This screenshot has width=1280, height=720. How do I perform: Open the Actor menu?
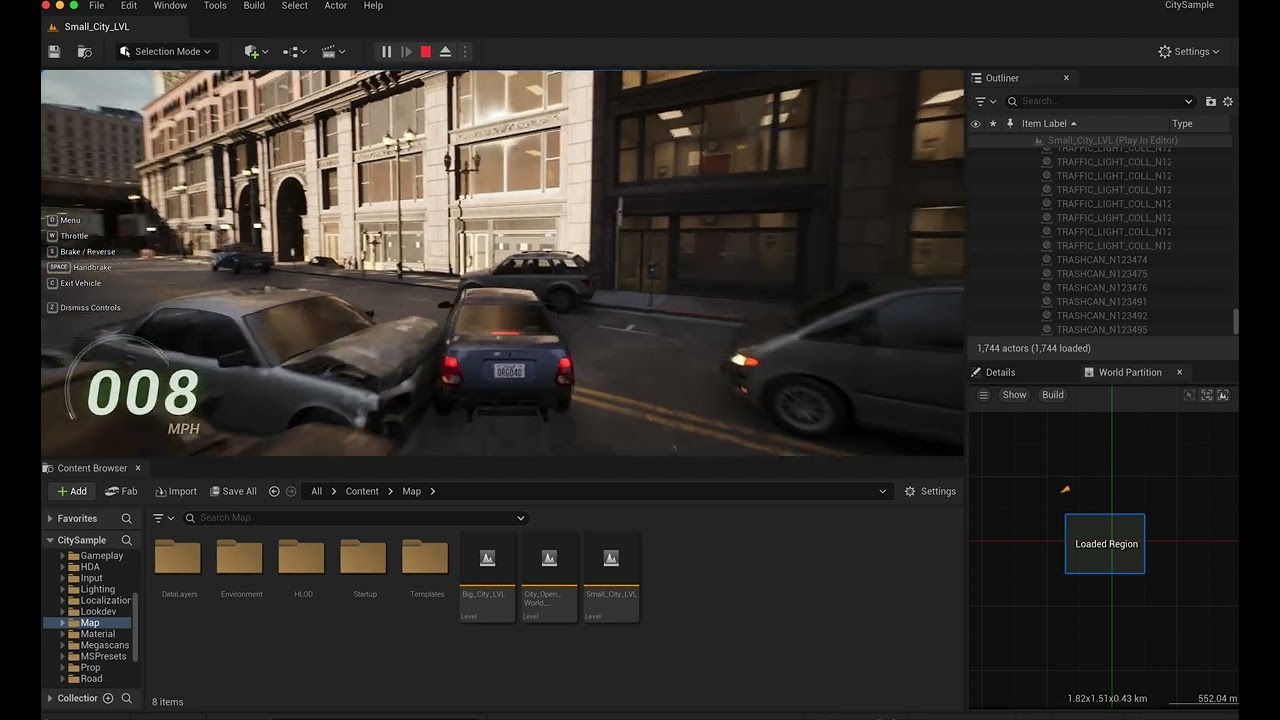(x=336, y=6)
